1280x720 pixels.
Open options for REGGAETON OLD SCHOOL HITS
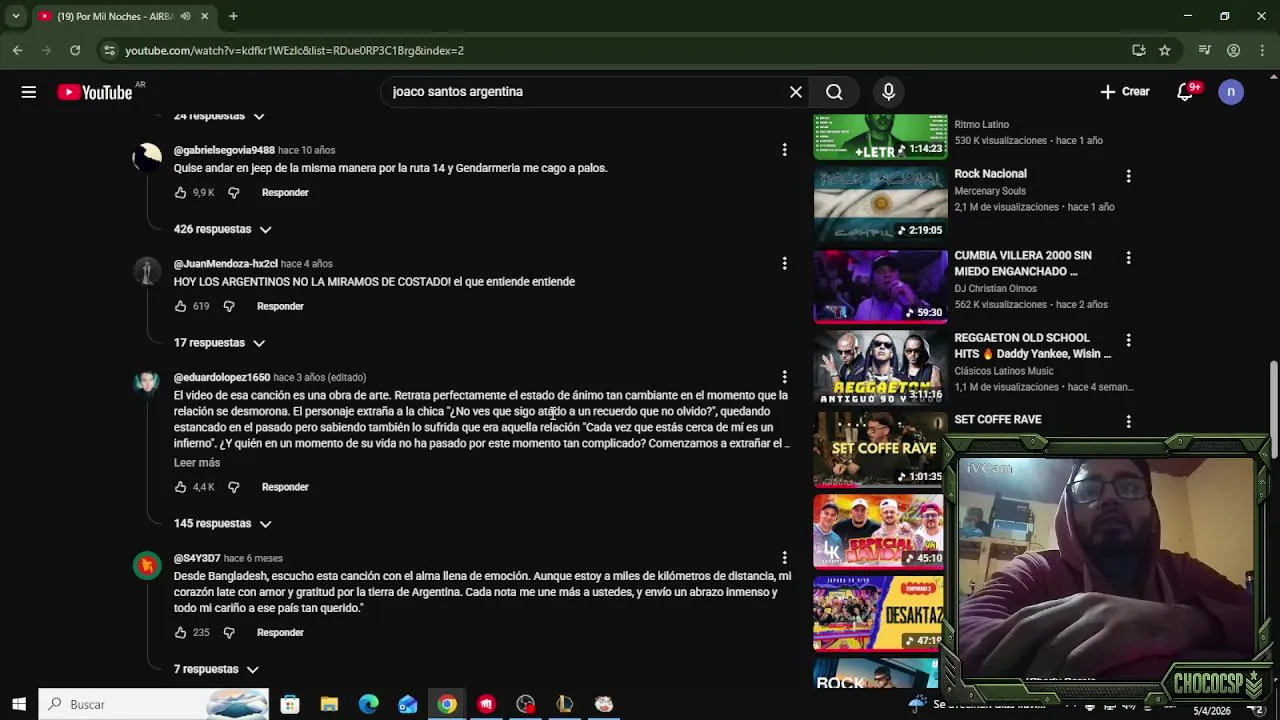tap(1128, 340)
